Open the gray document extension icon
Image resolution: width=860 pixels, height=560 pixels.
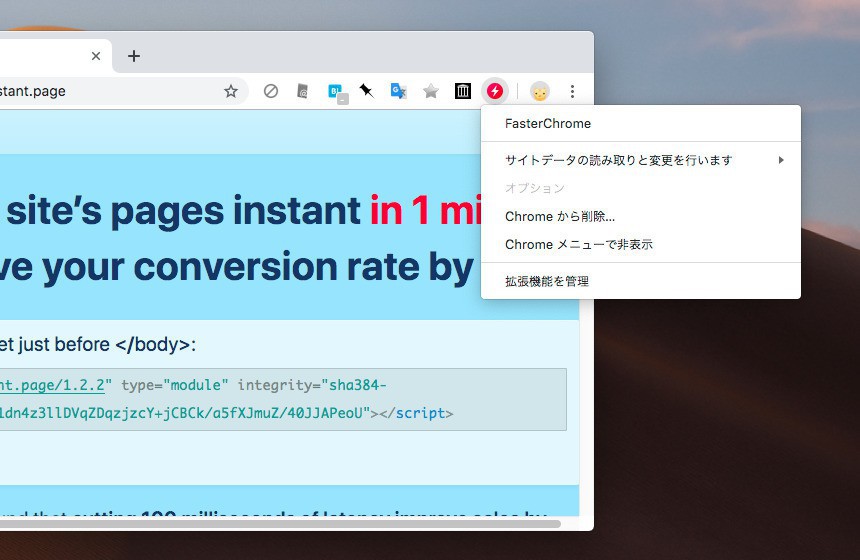click(x=302, y=91)
